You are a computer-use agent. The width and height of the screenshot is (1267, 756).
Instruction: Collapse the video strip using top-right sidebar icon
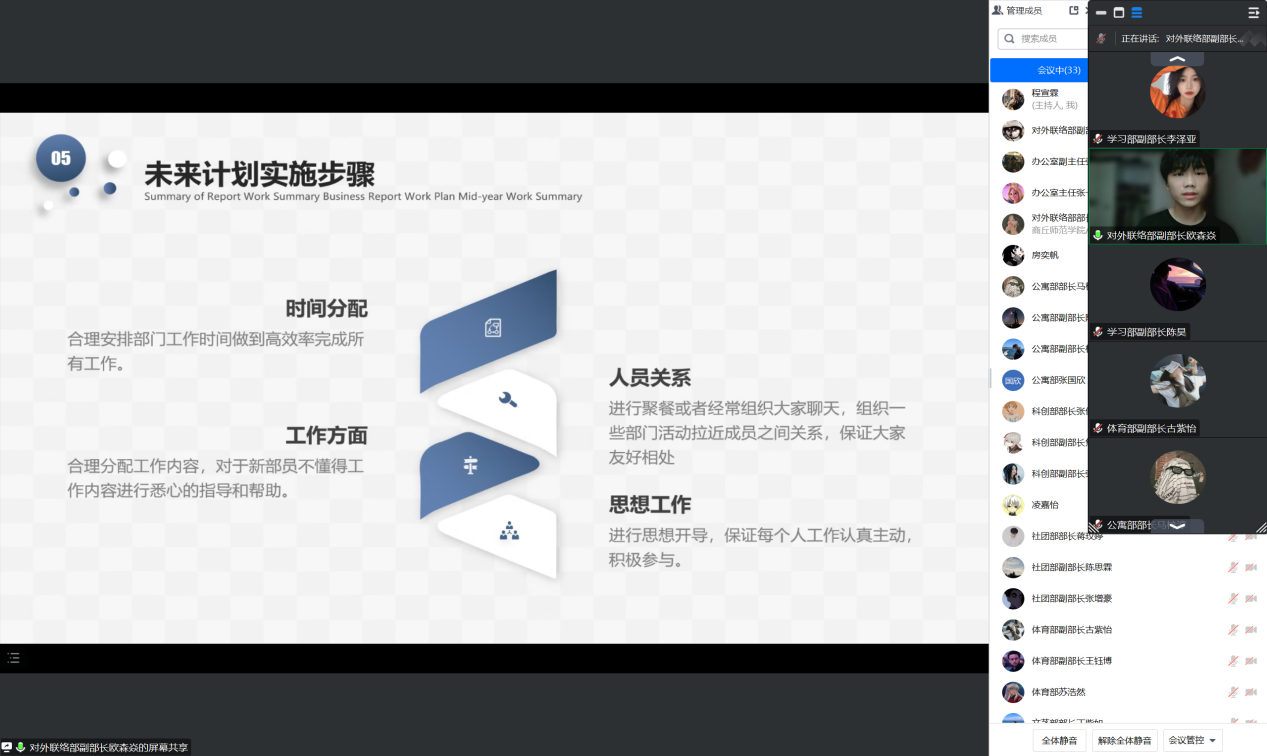[1253, 13]
